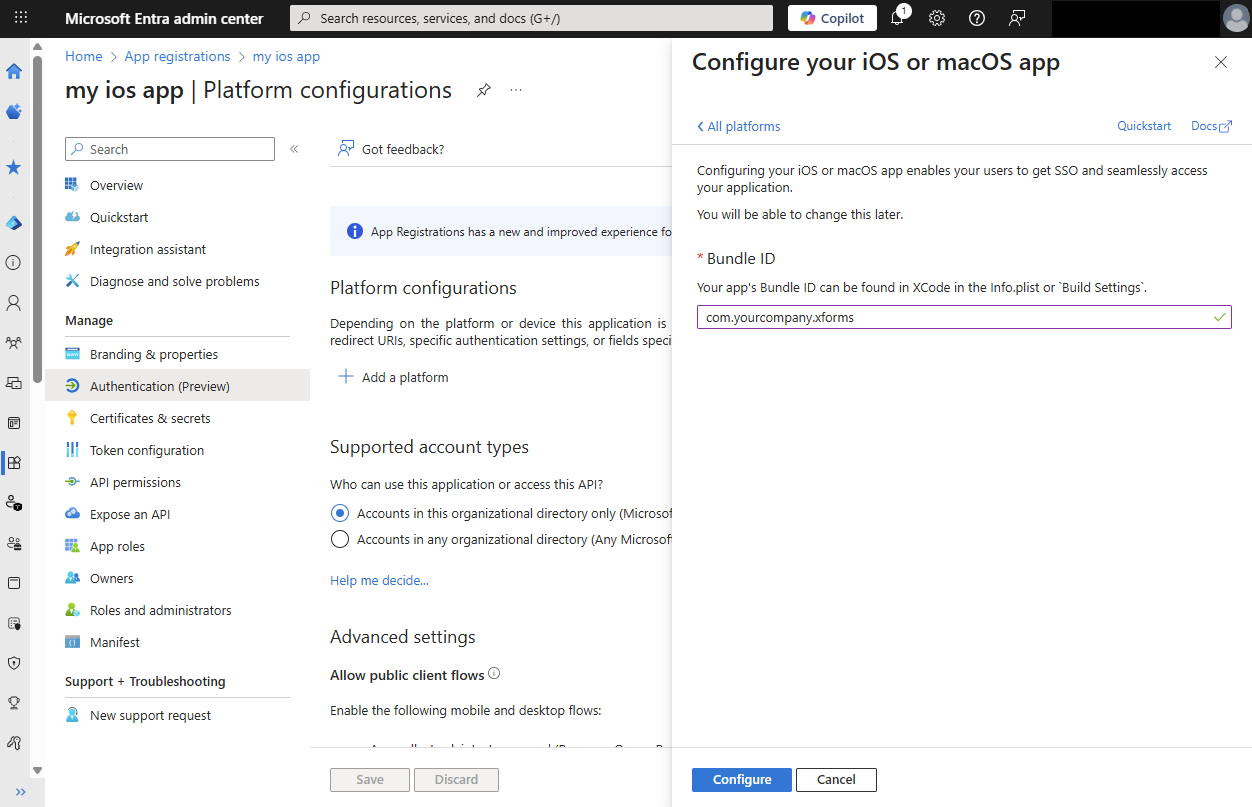Click the Configure button
The height and width of the screenshot is (807, 1252).
tap(742, 779)
